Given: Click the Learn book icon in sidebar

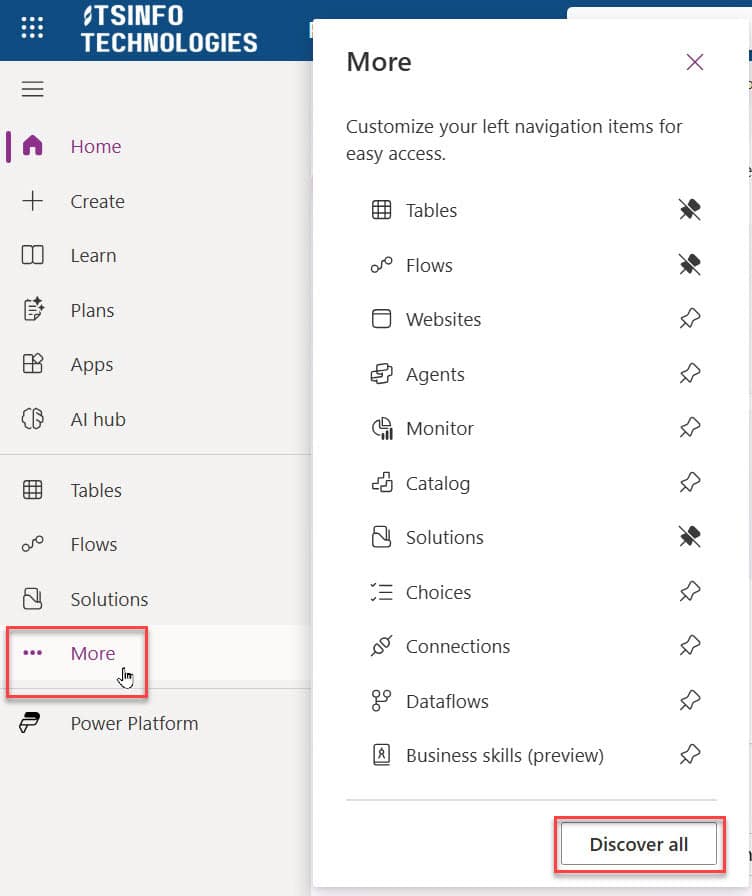Looking at the screenshot, I should point(33,255).
